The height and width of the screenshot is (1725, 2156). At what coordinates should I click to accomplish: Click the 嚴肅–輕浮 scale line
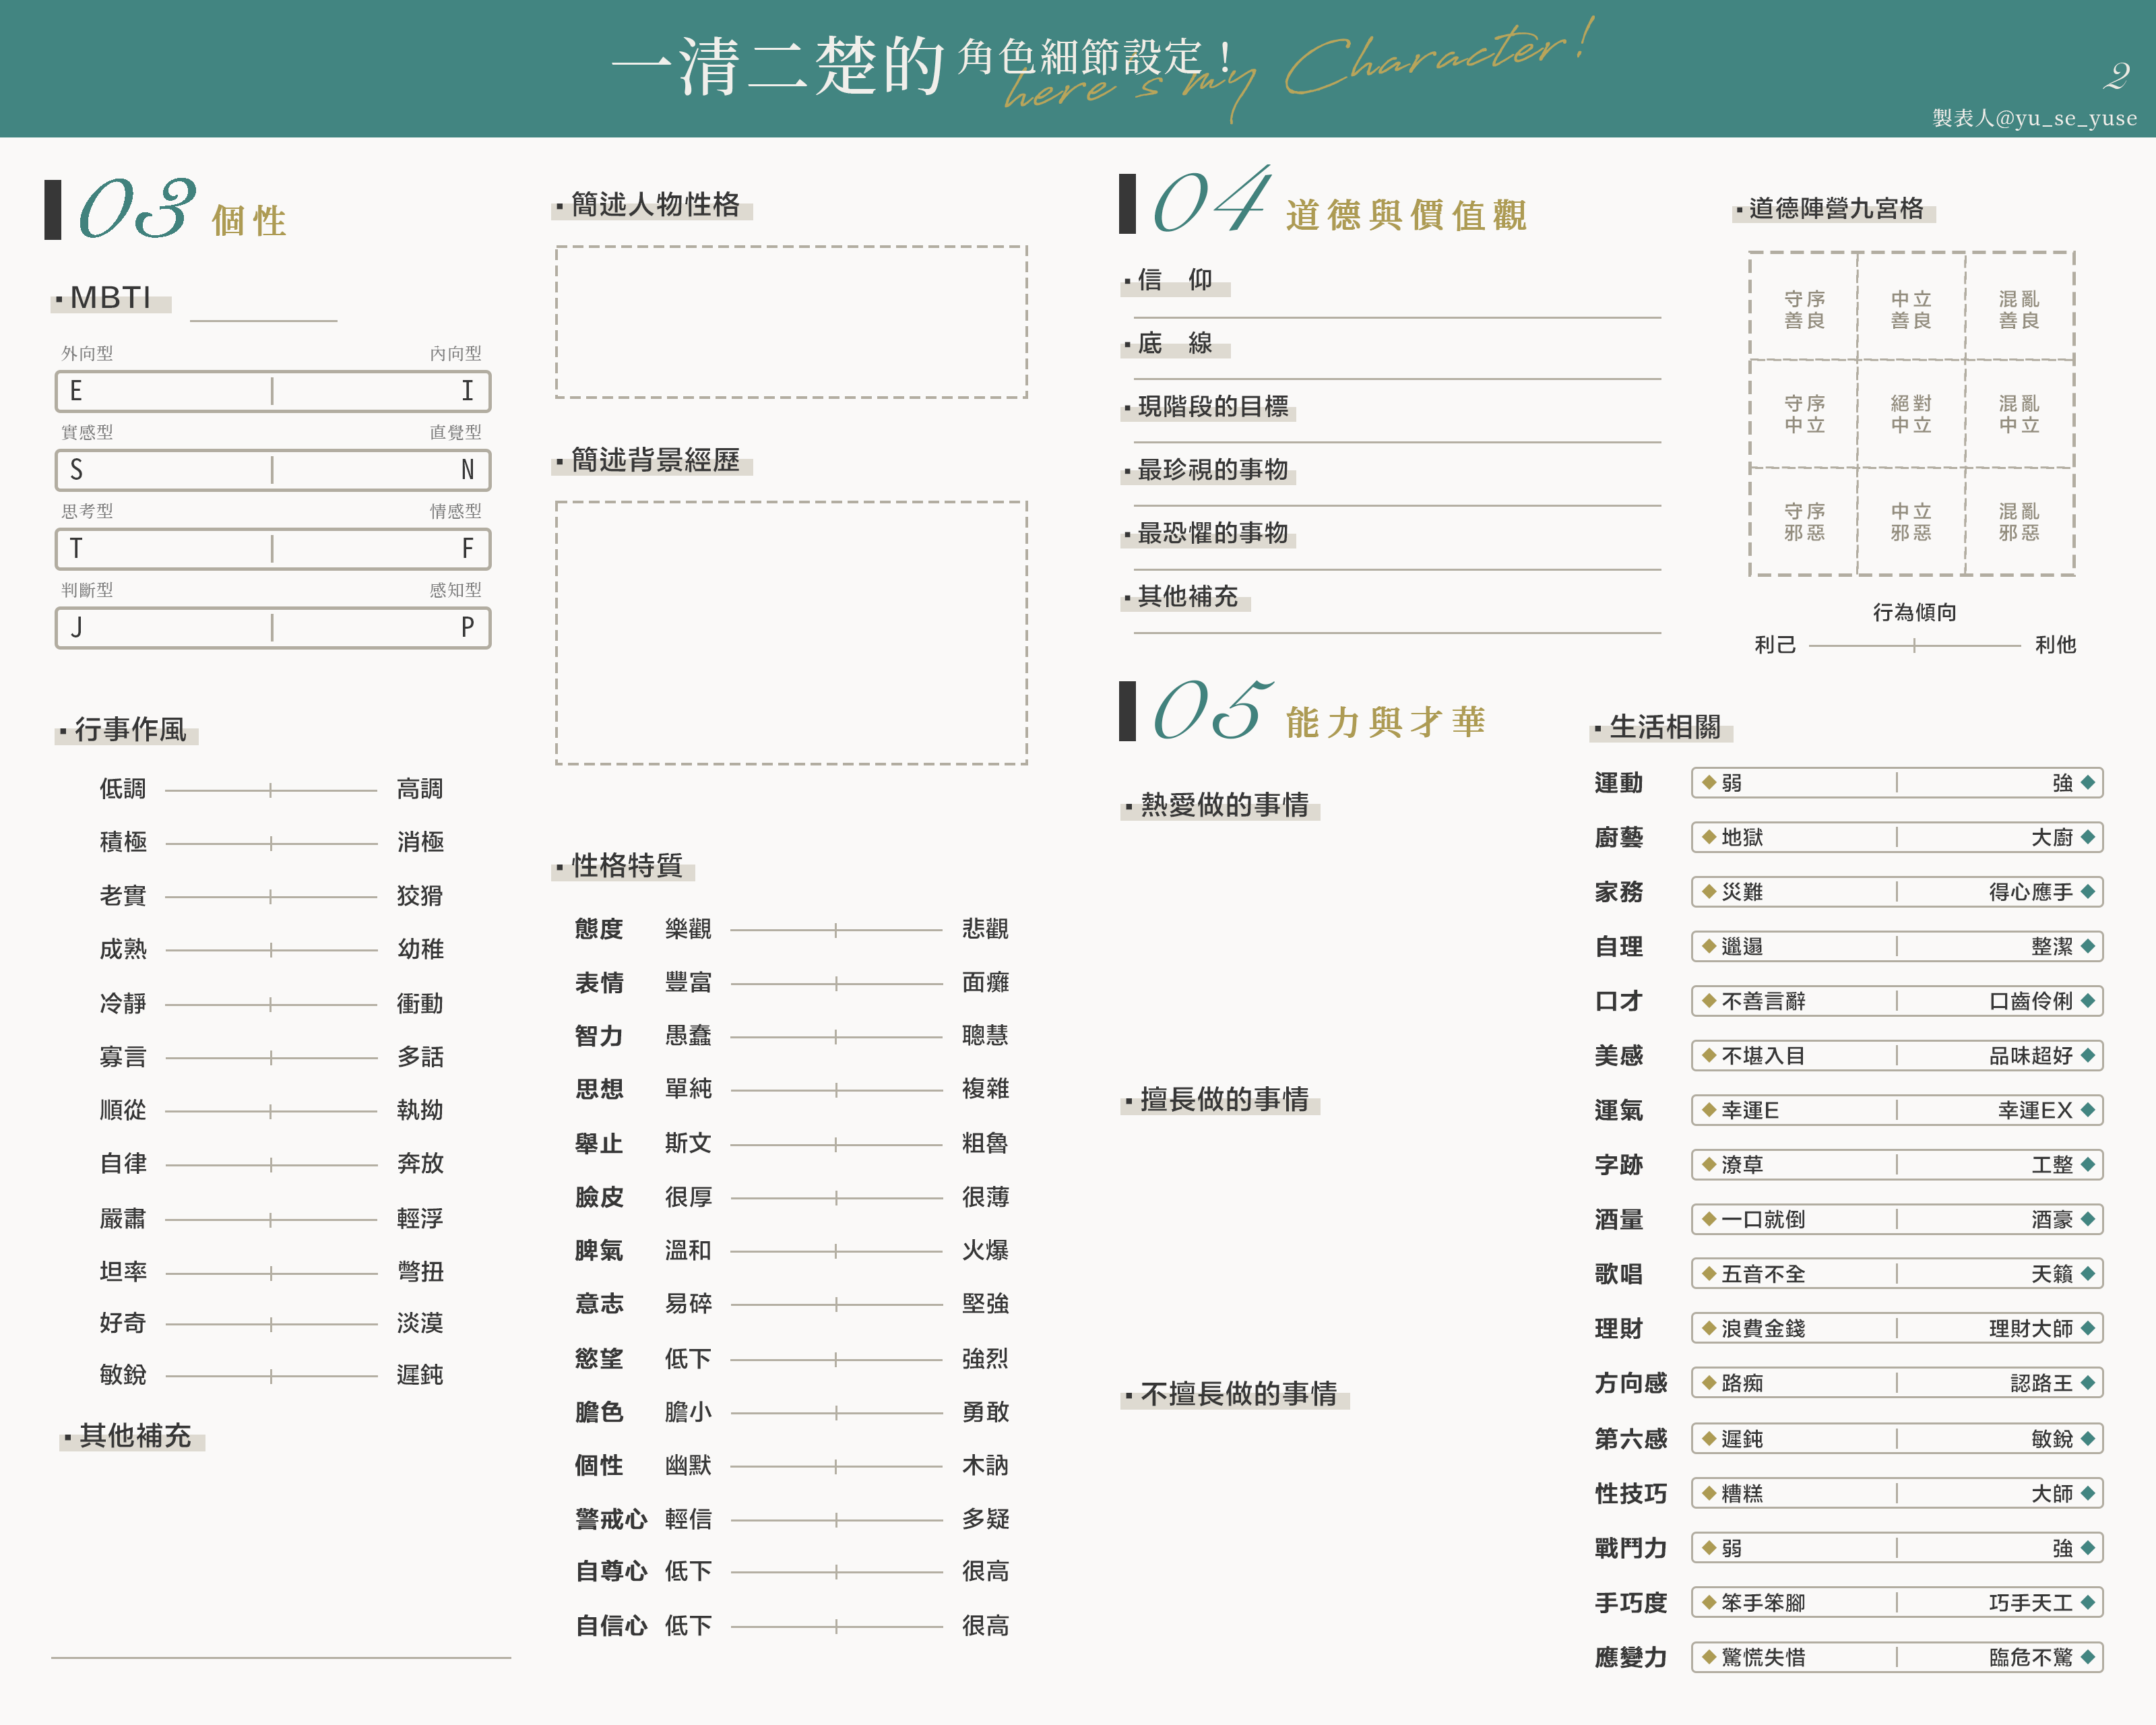[x=271, y=1219]
